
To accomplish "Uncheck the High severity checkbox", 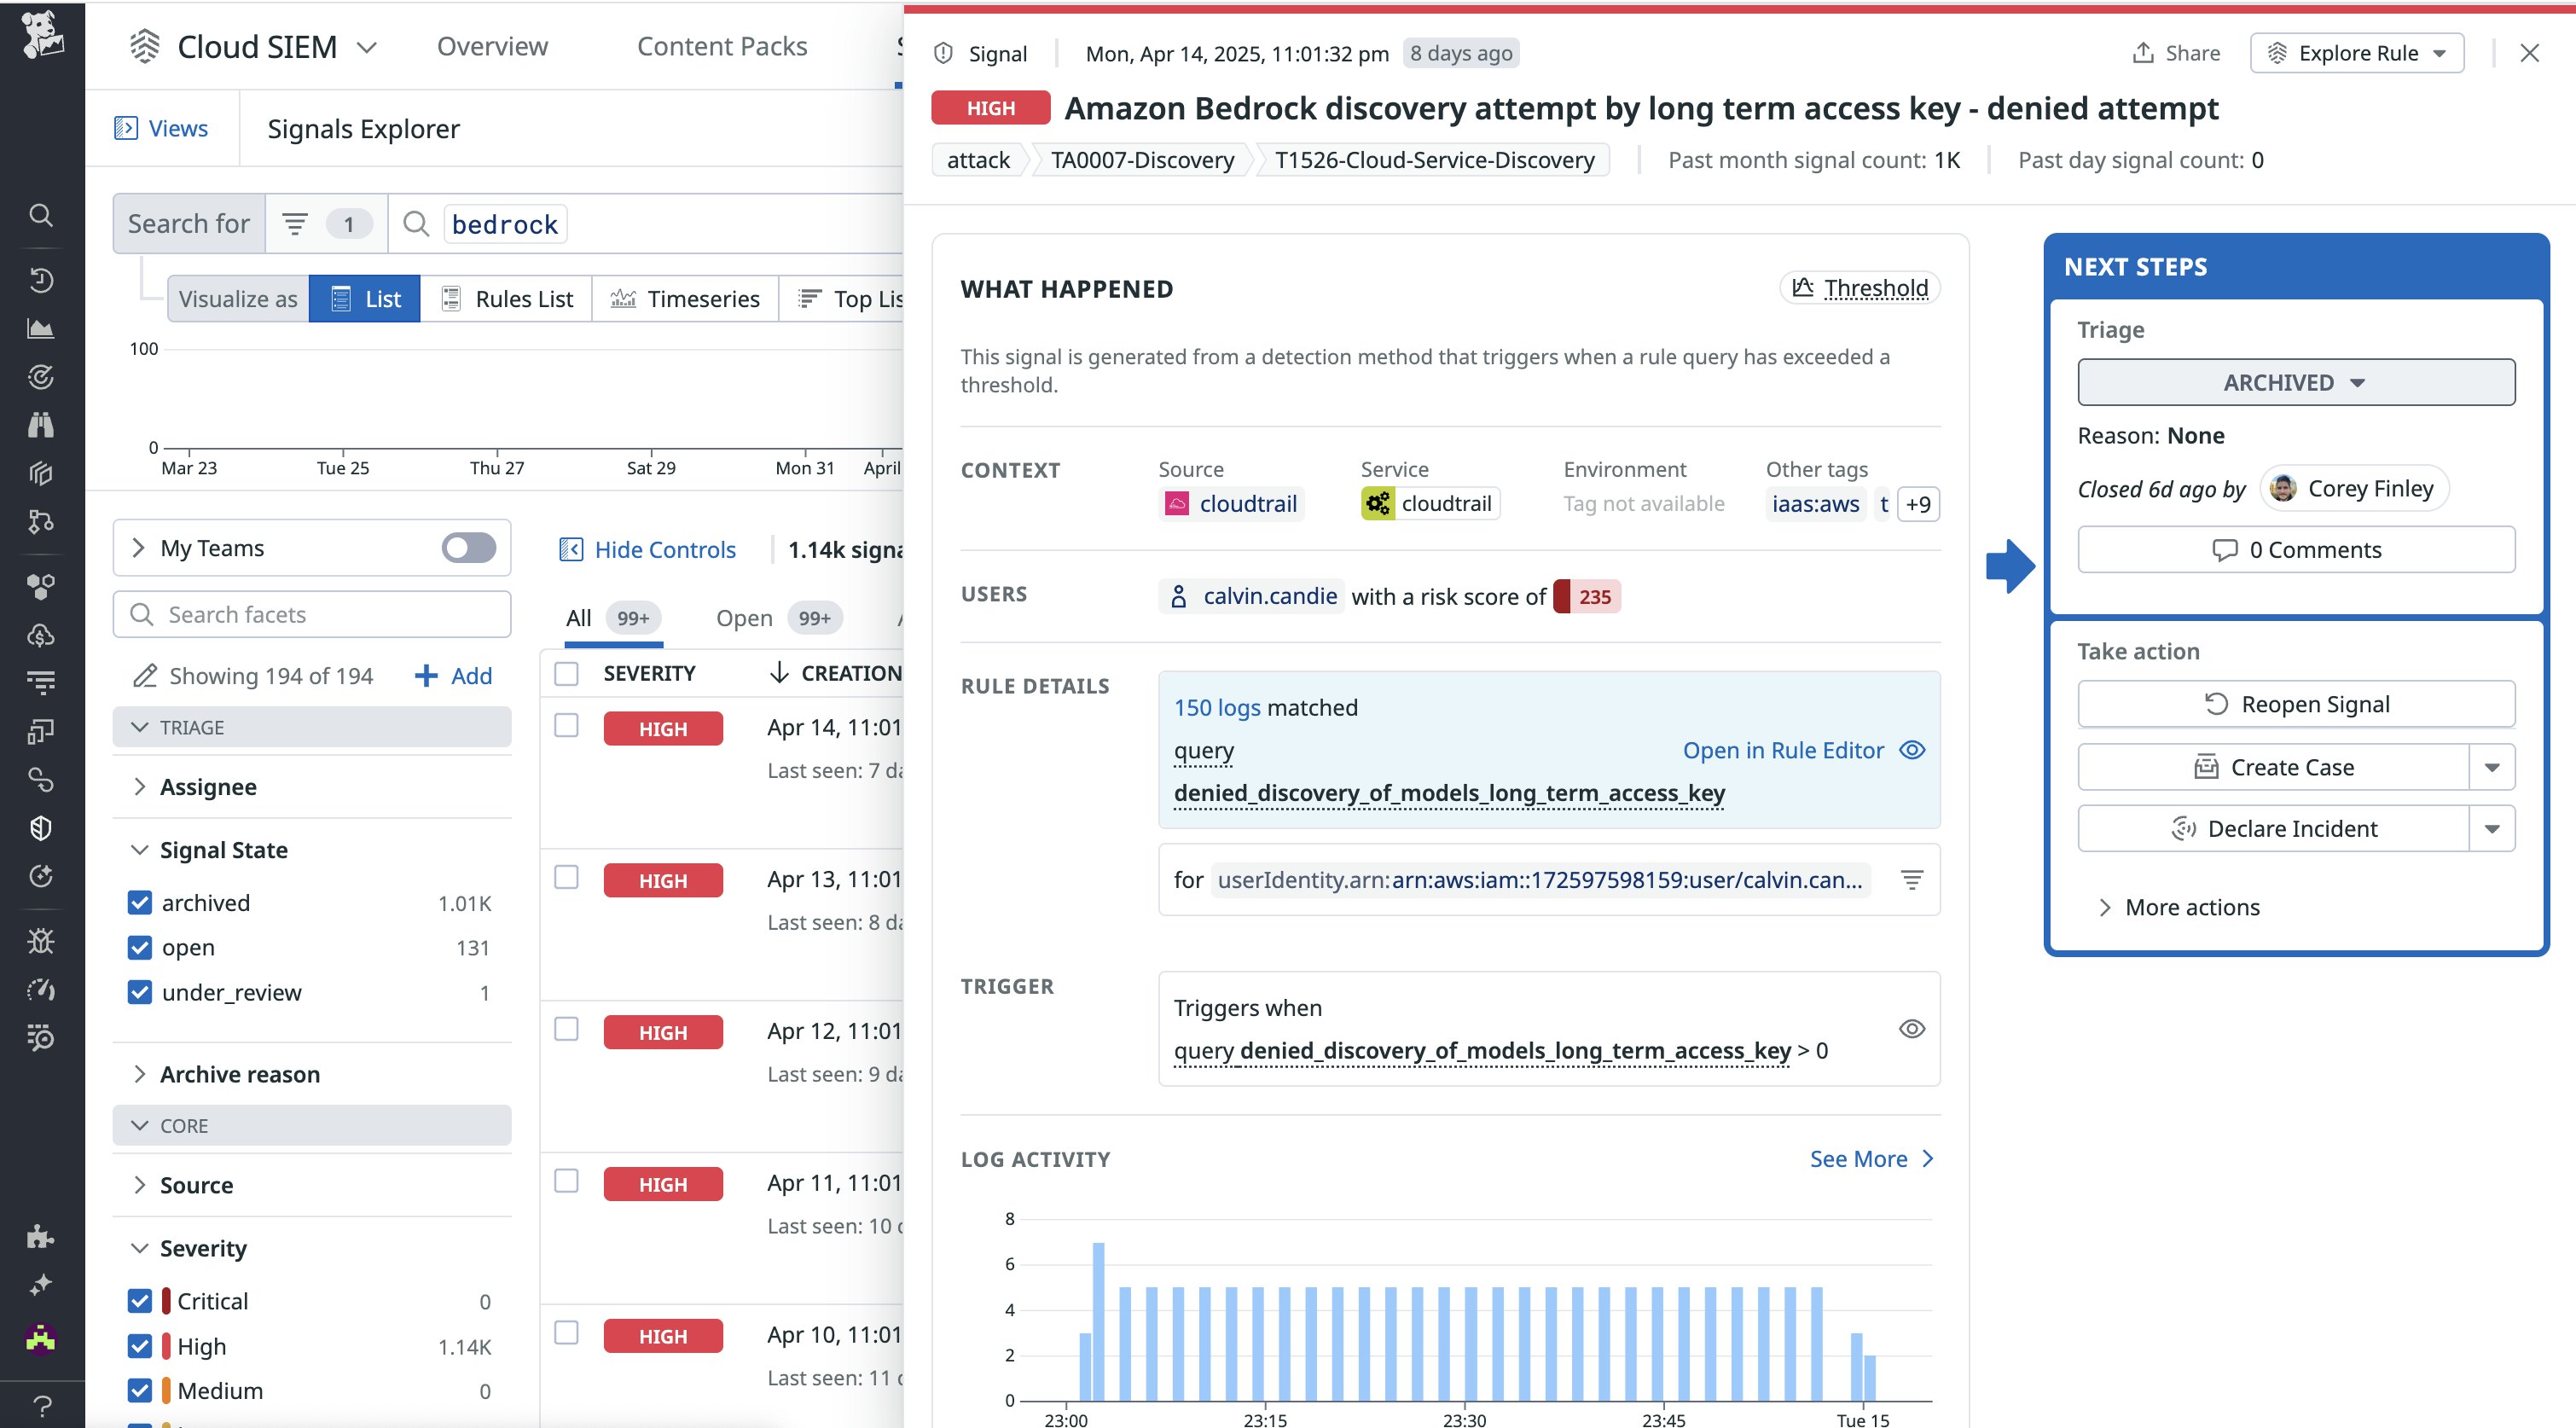I will tap(140, 1346).
